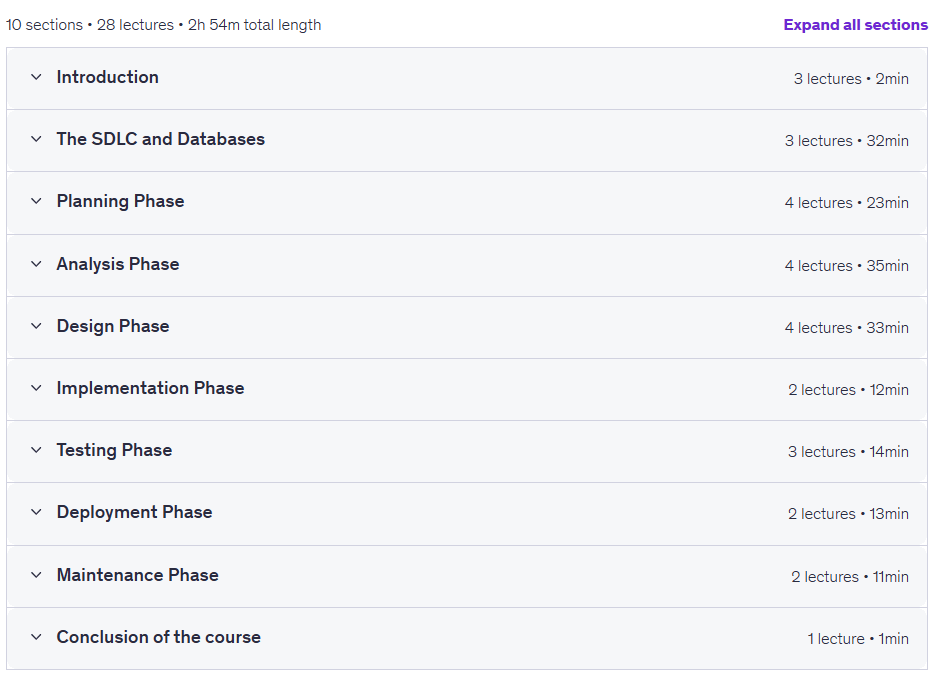The width and height of the screenshot is (935, 676).
Task: Click the Planning Phase heading
Action: [x=120, y=201]
